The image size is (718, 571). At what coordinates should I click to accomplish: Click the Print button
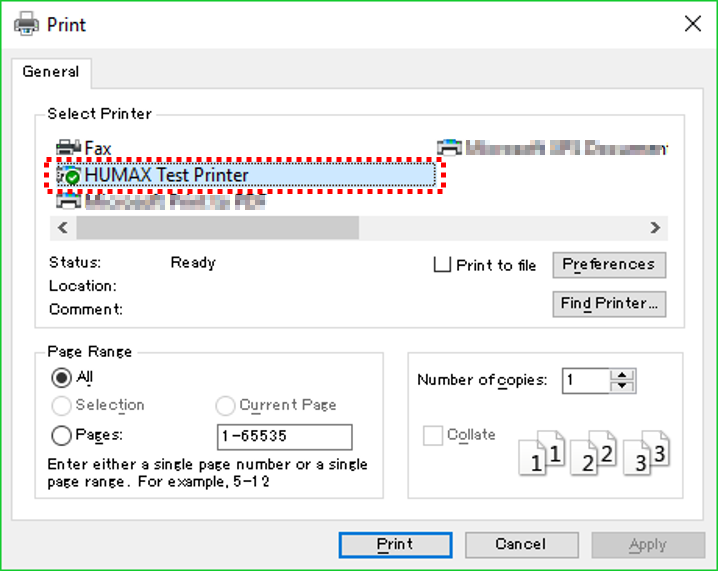pos(395,544)
